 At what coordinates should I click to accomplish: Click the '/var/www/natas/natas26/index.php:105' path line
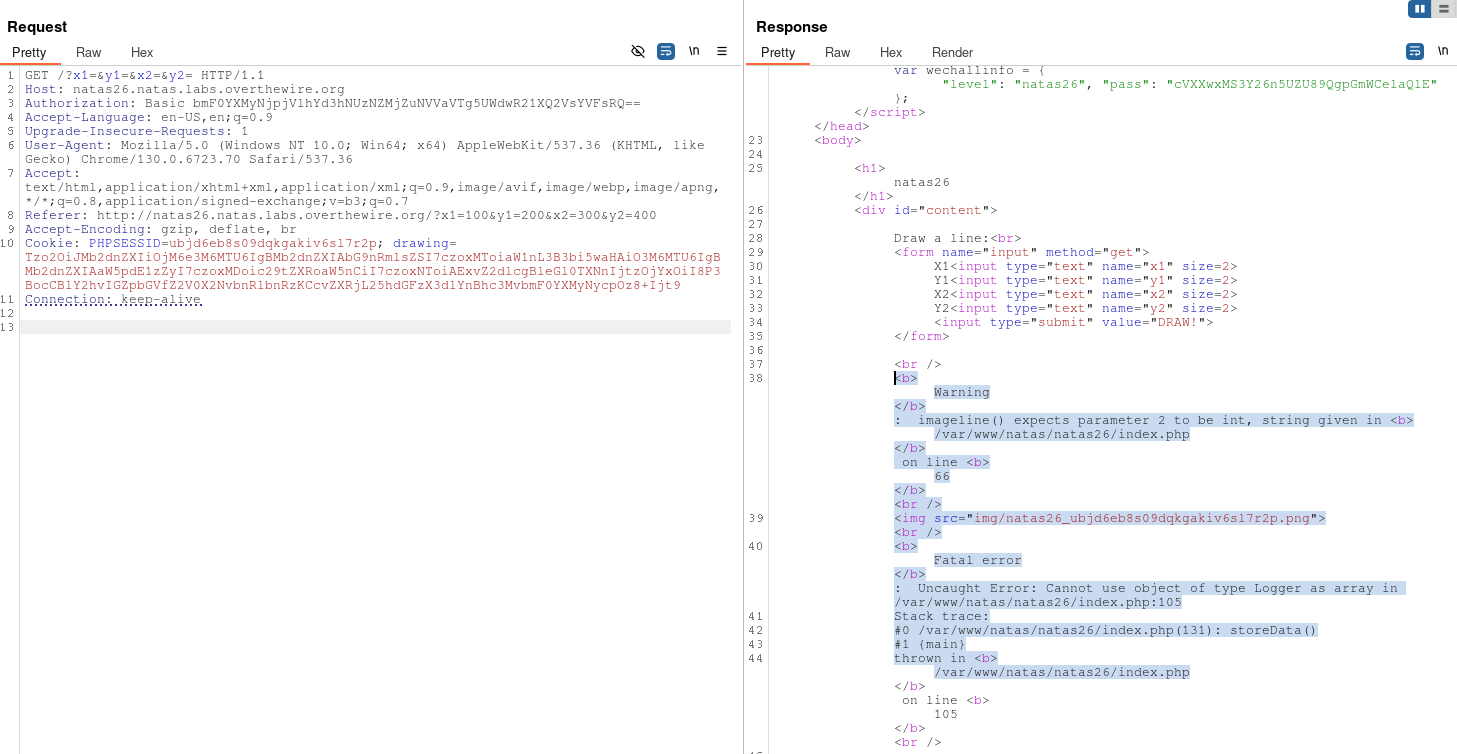(1038, 602)
